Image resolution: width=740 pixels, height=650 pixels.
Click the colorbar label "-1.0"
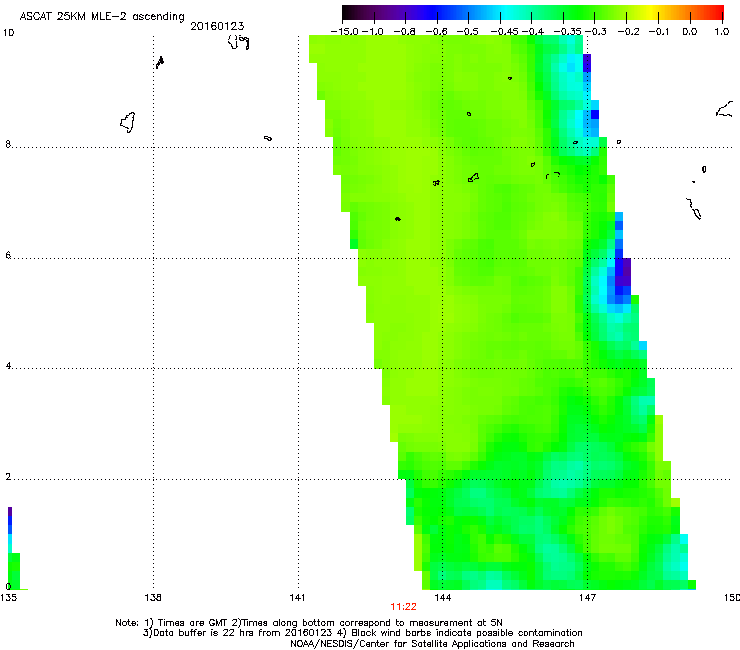pos(373,32)
